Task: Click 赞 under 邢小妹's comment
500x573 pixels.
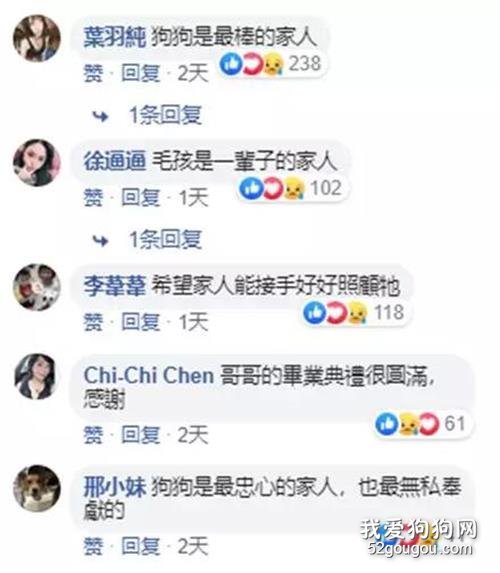Action: (x=93, y=546)
